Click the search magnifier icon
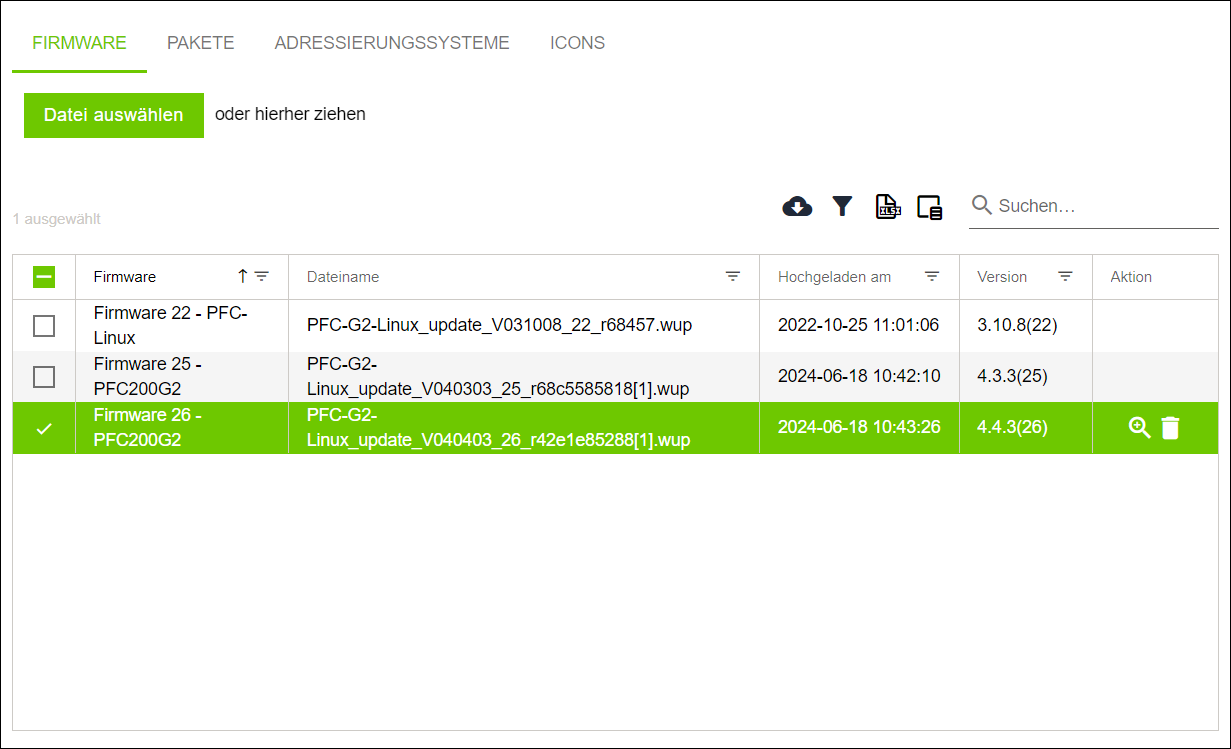This screenshot has width=1231, height=749. point(982,205)
